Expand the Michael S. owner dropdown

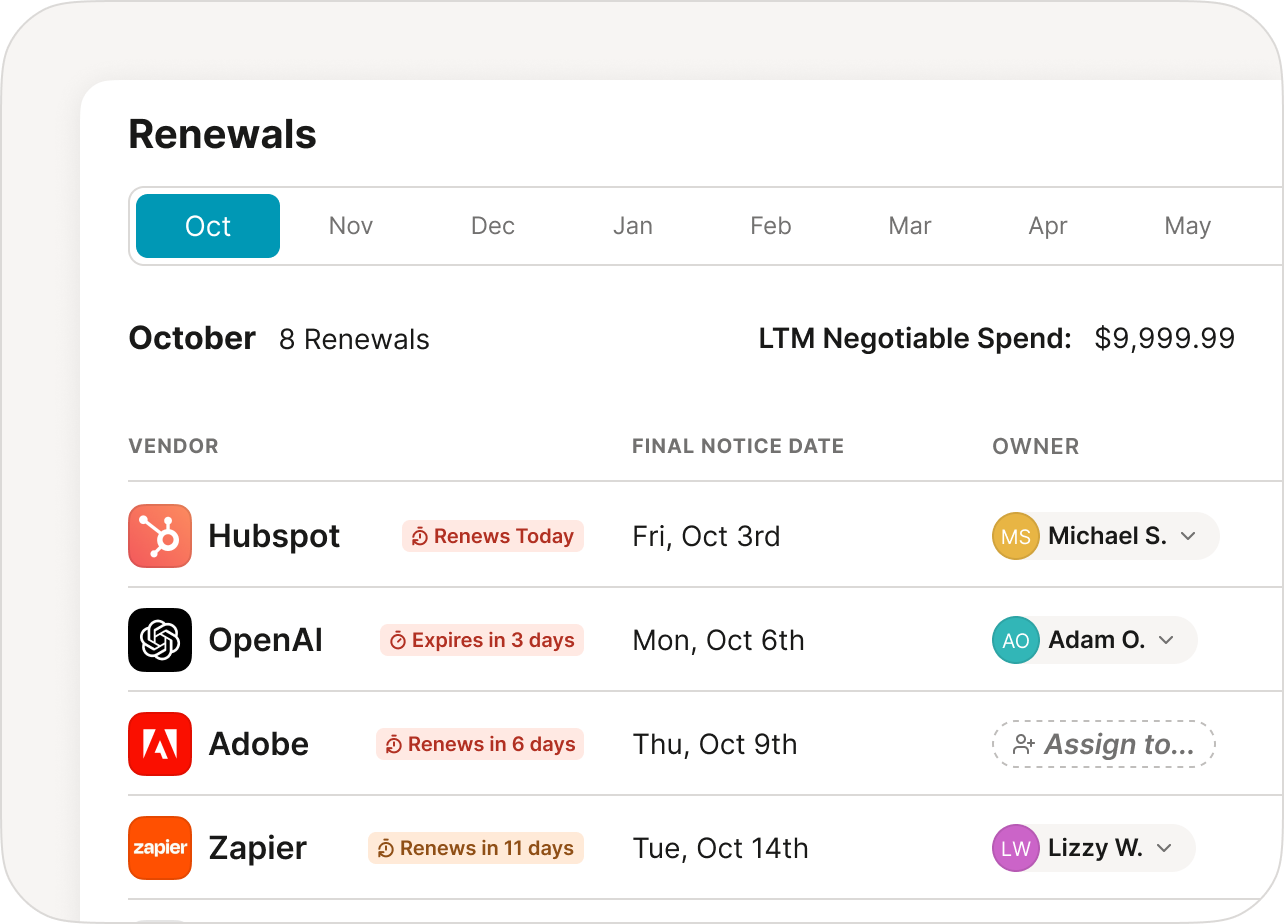(1188, 537)
